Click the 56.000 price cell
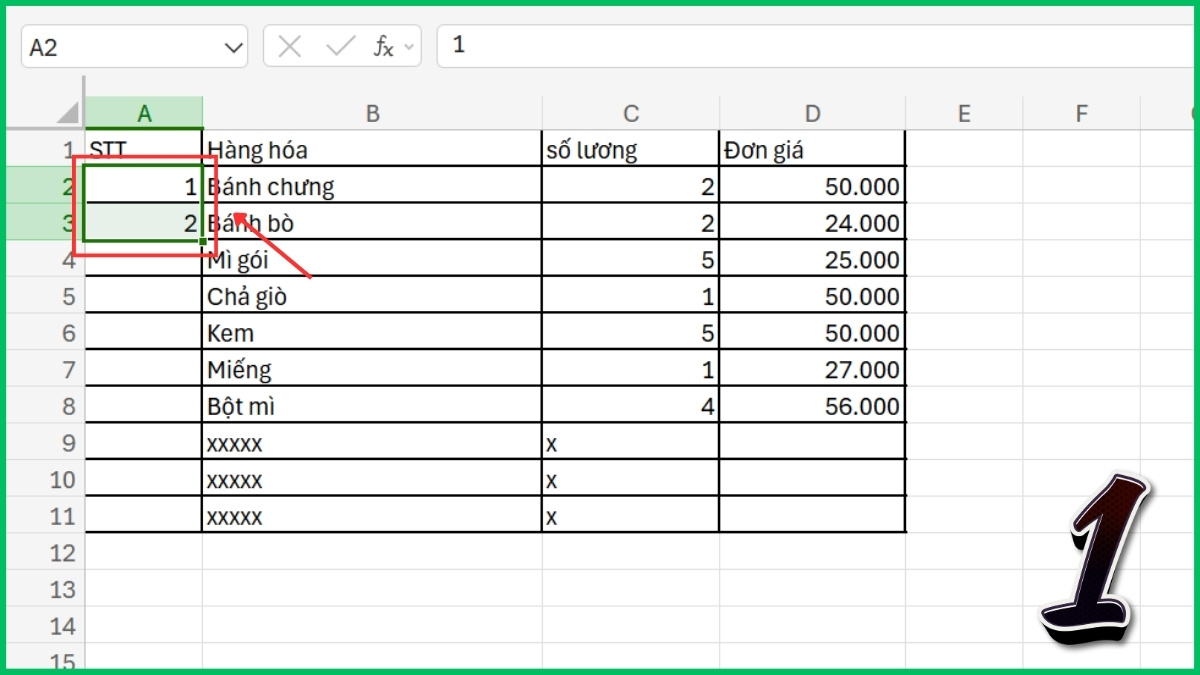1200x675 pixels. 812,406
